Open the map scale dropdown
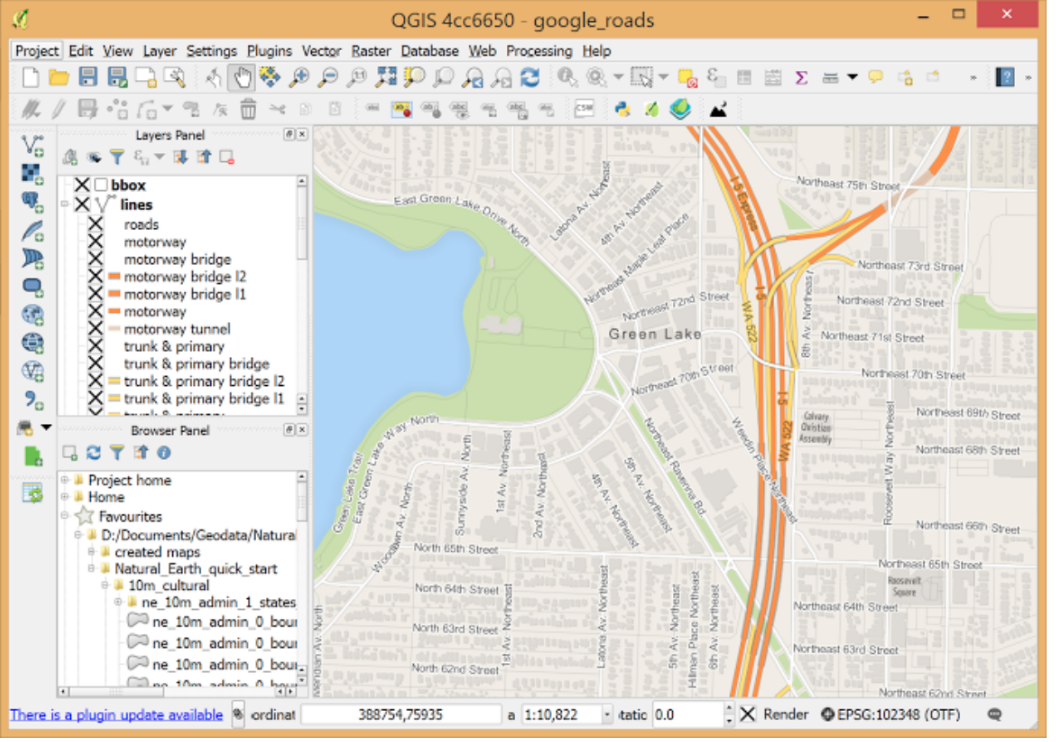The width and height of the screenshot is (1056, 742). coord(607,715)
